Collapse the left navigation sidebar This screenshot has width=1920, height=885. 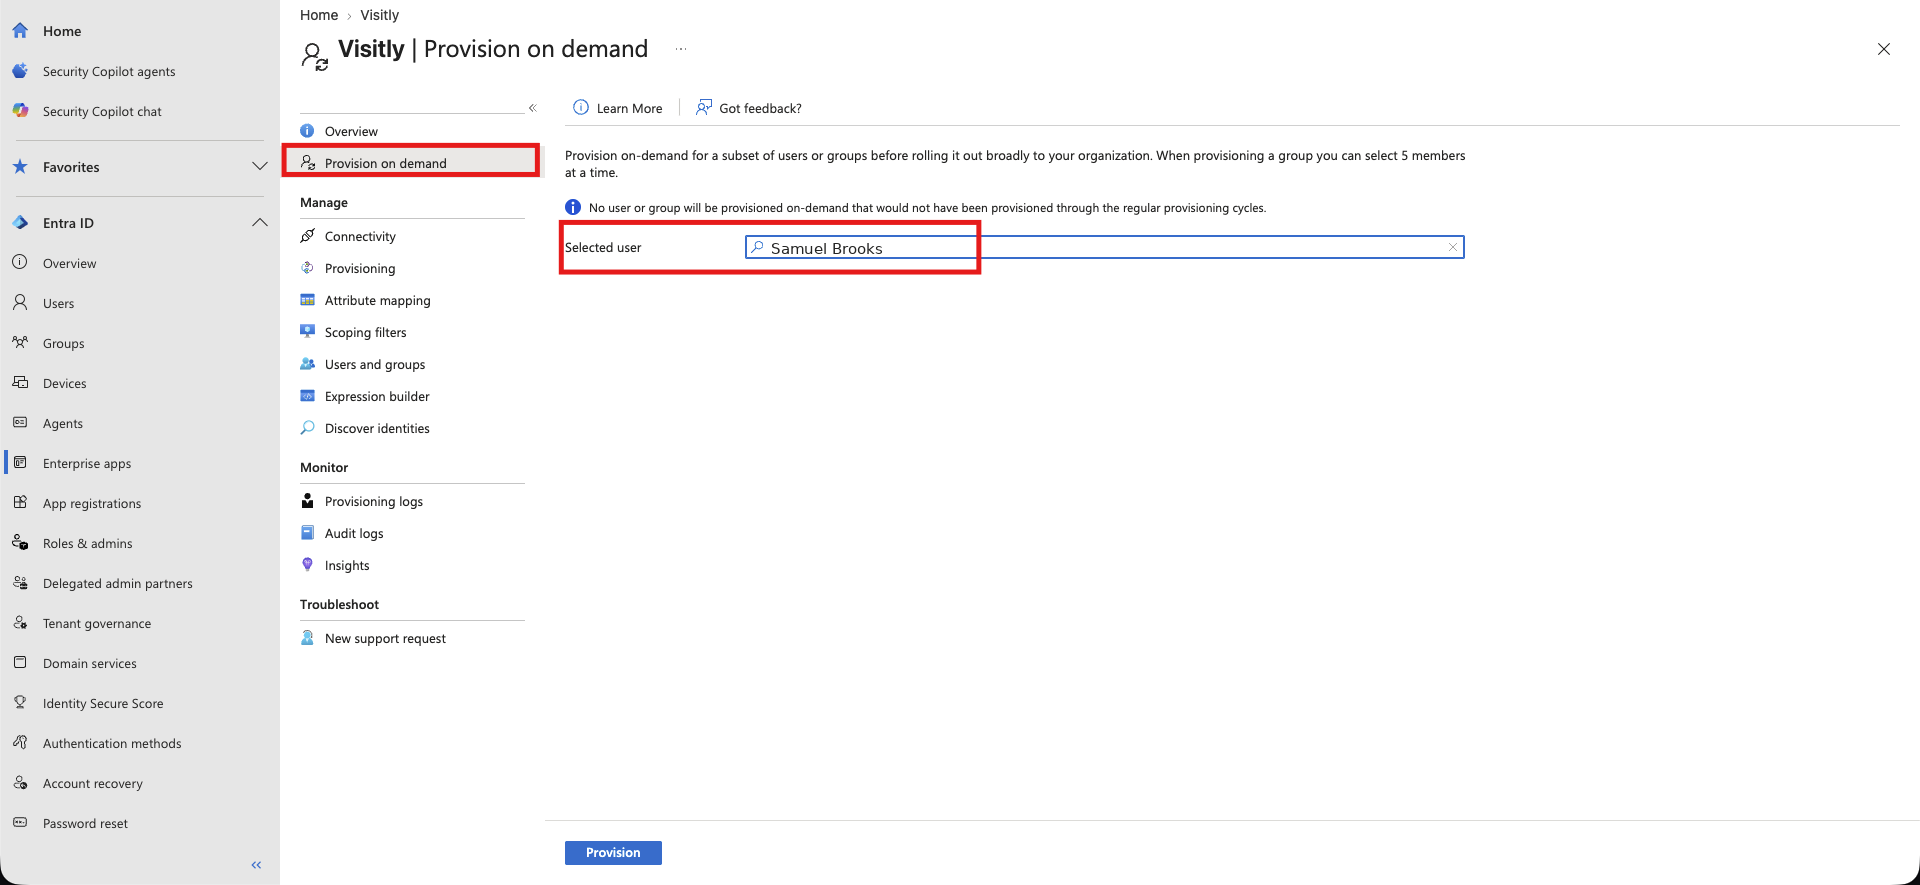point(256,865)
